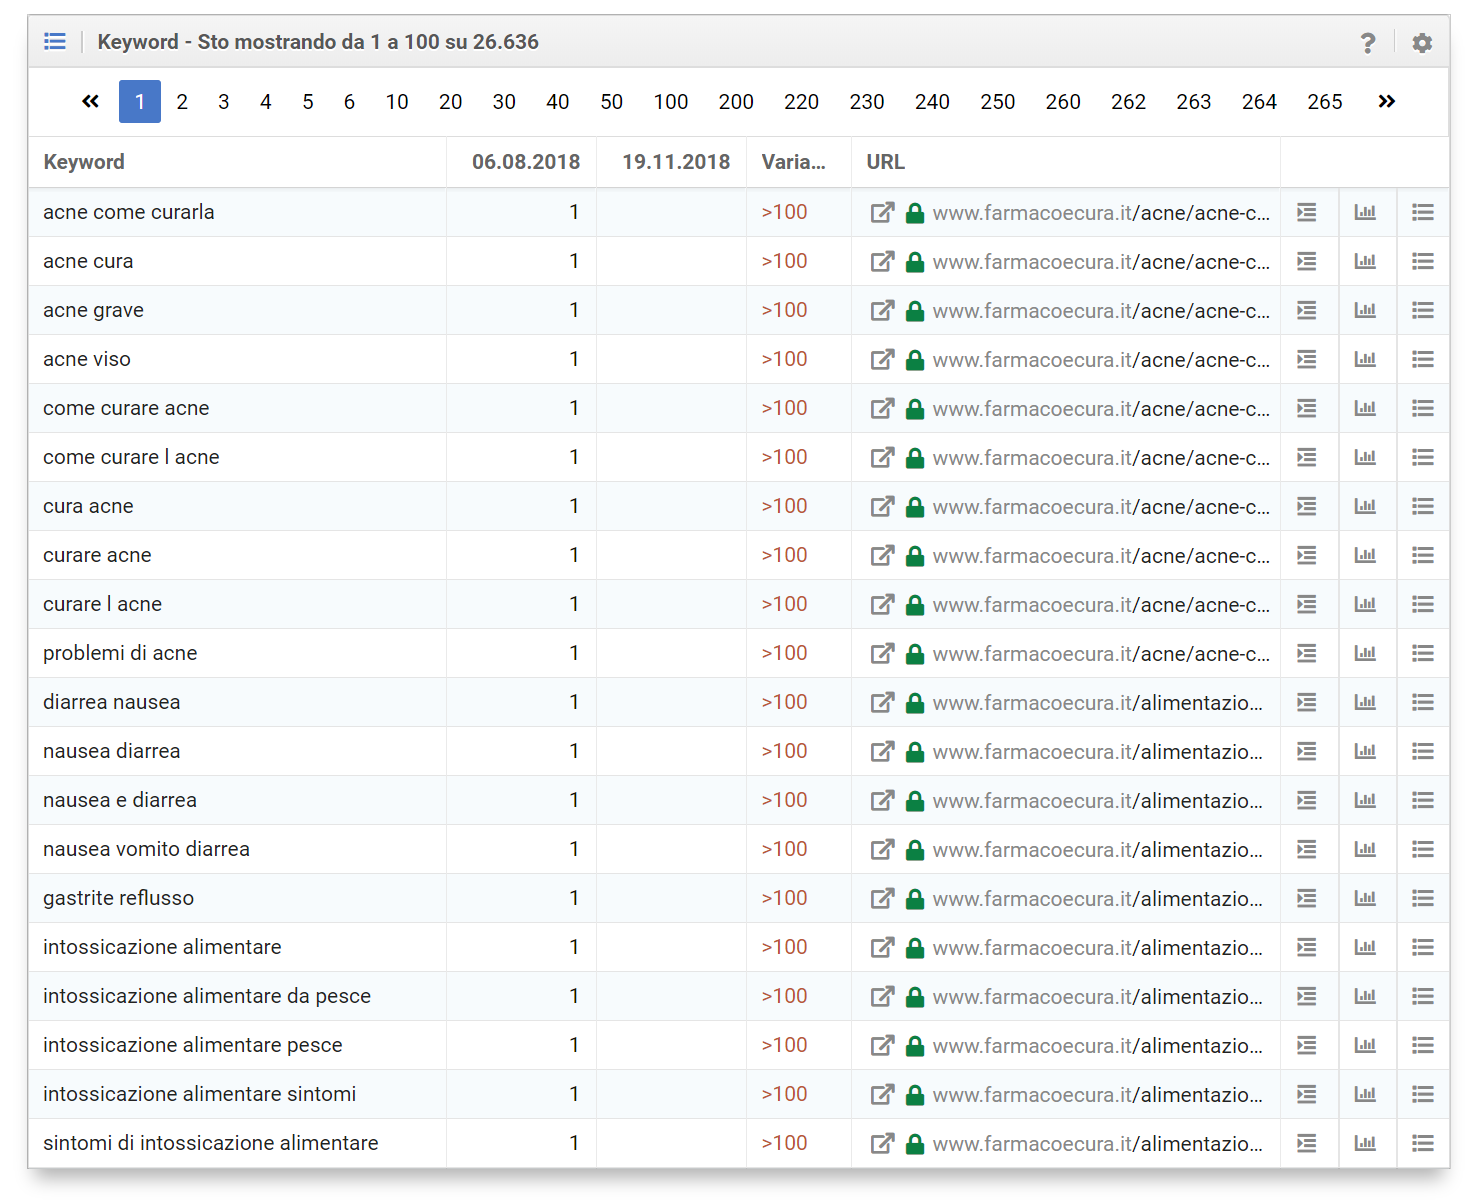Jump to page 100
This screenshot has height=1200, width=1476.
tap(671, 101)
